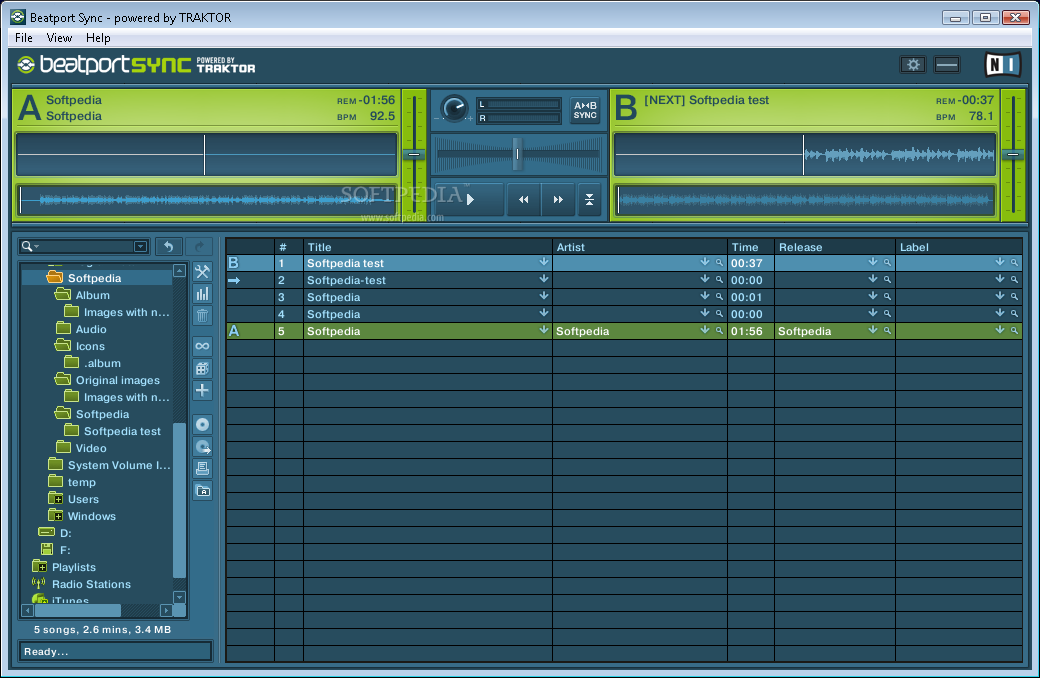Toggle A to B SYNC button
The width and height of the screenshot is (1040, 678).
tap(585, 110)
